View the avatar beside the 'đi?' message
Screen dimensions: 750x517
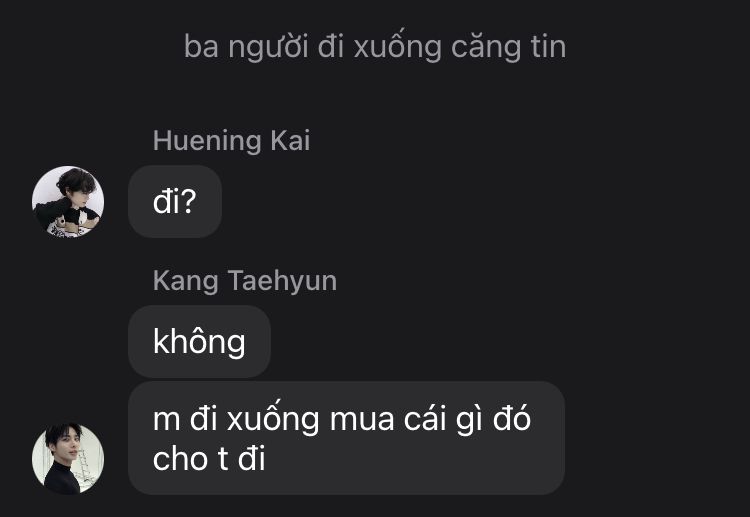tap(68, 201)
